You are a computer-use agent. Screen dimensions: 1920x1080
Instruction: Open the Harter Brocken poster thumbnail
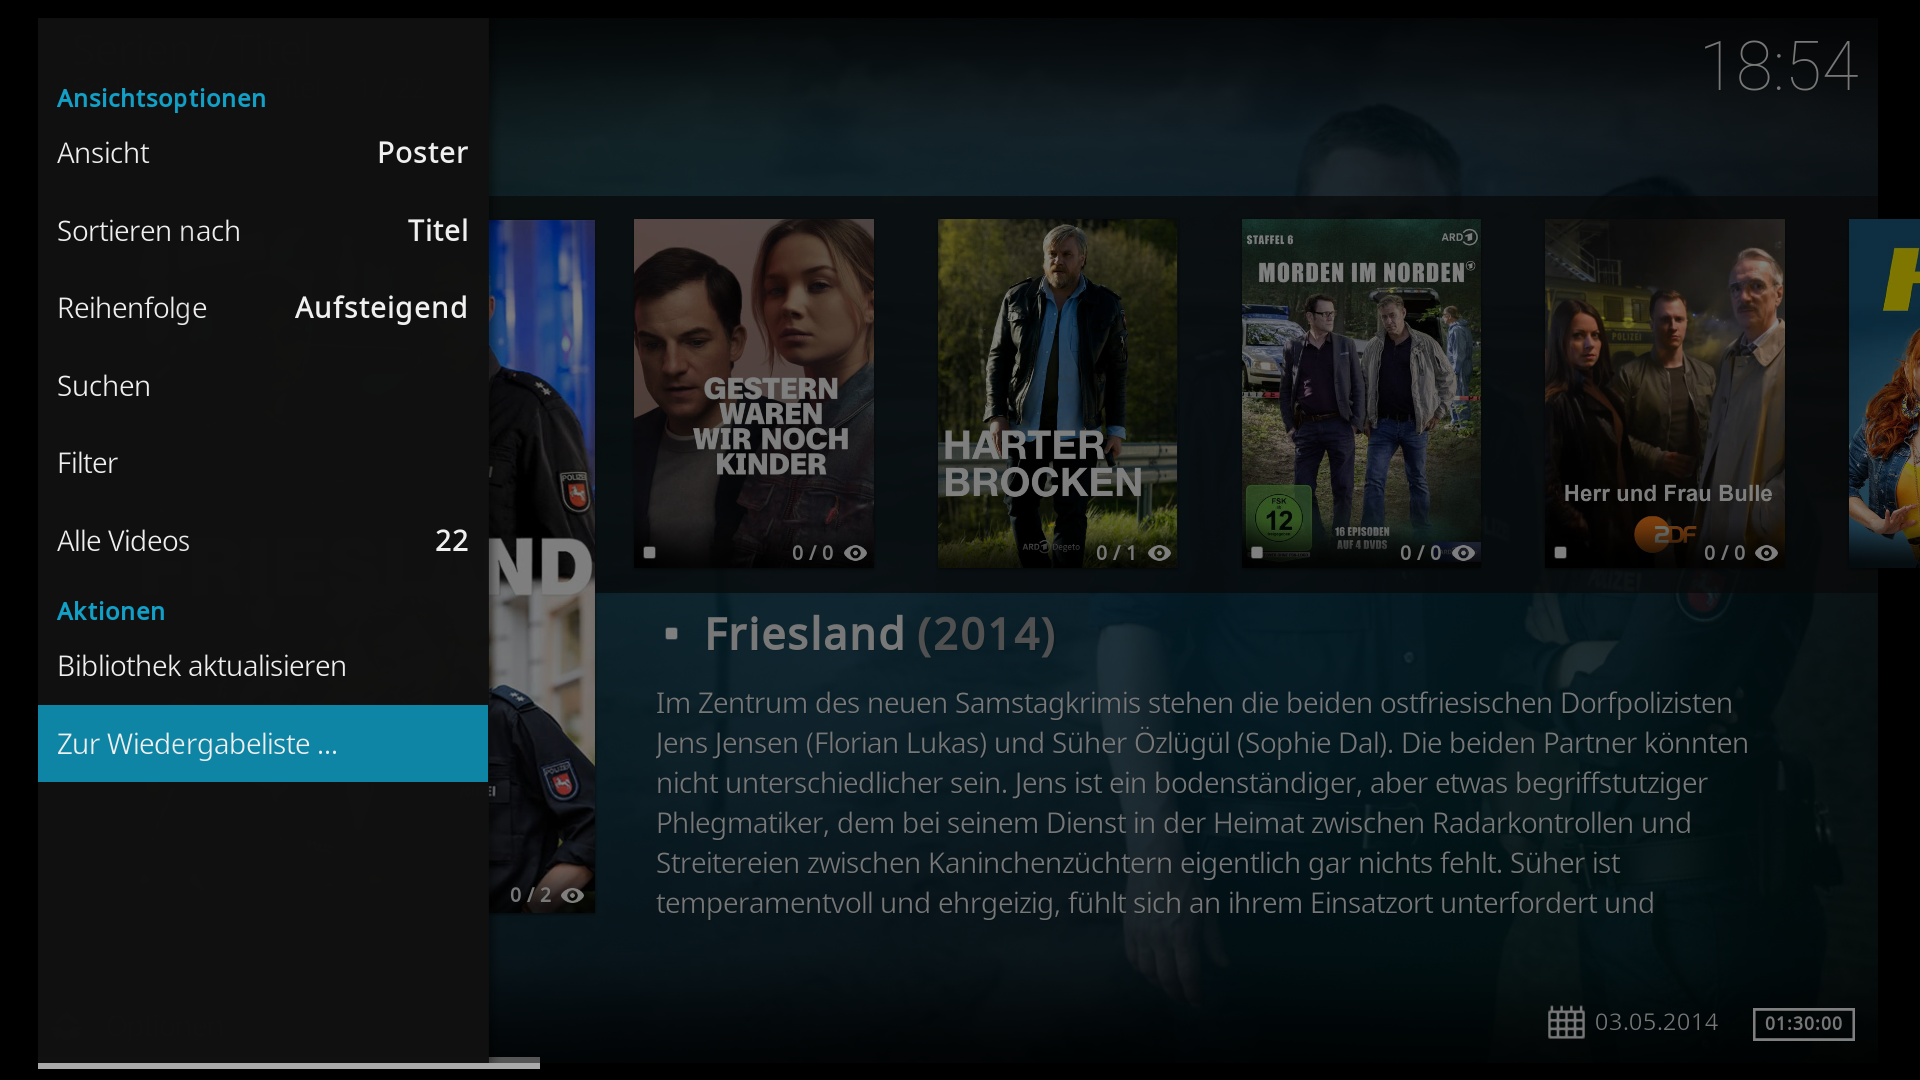(x=1057, y=394)
